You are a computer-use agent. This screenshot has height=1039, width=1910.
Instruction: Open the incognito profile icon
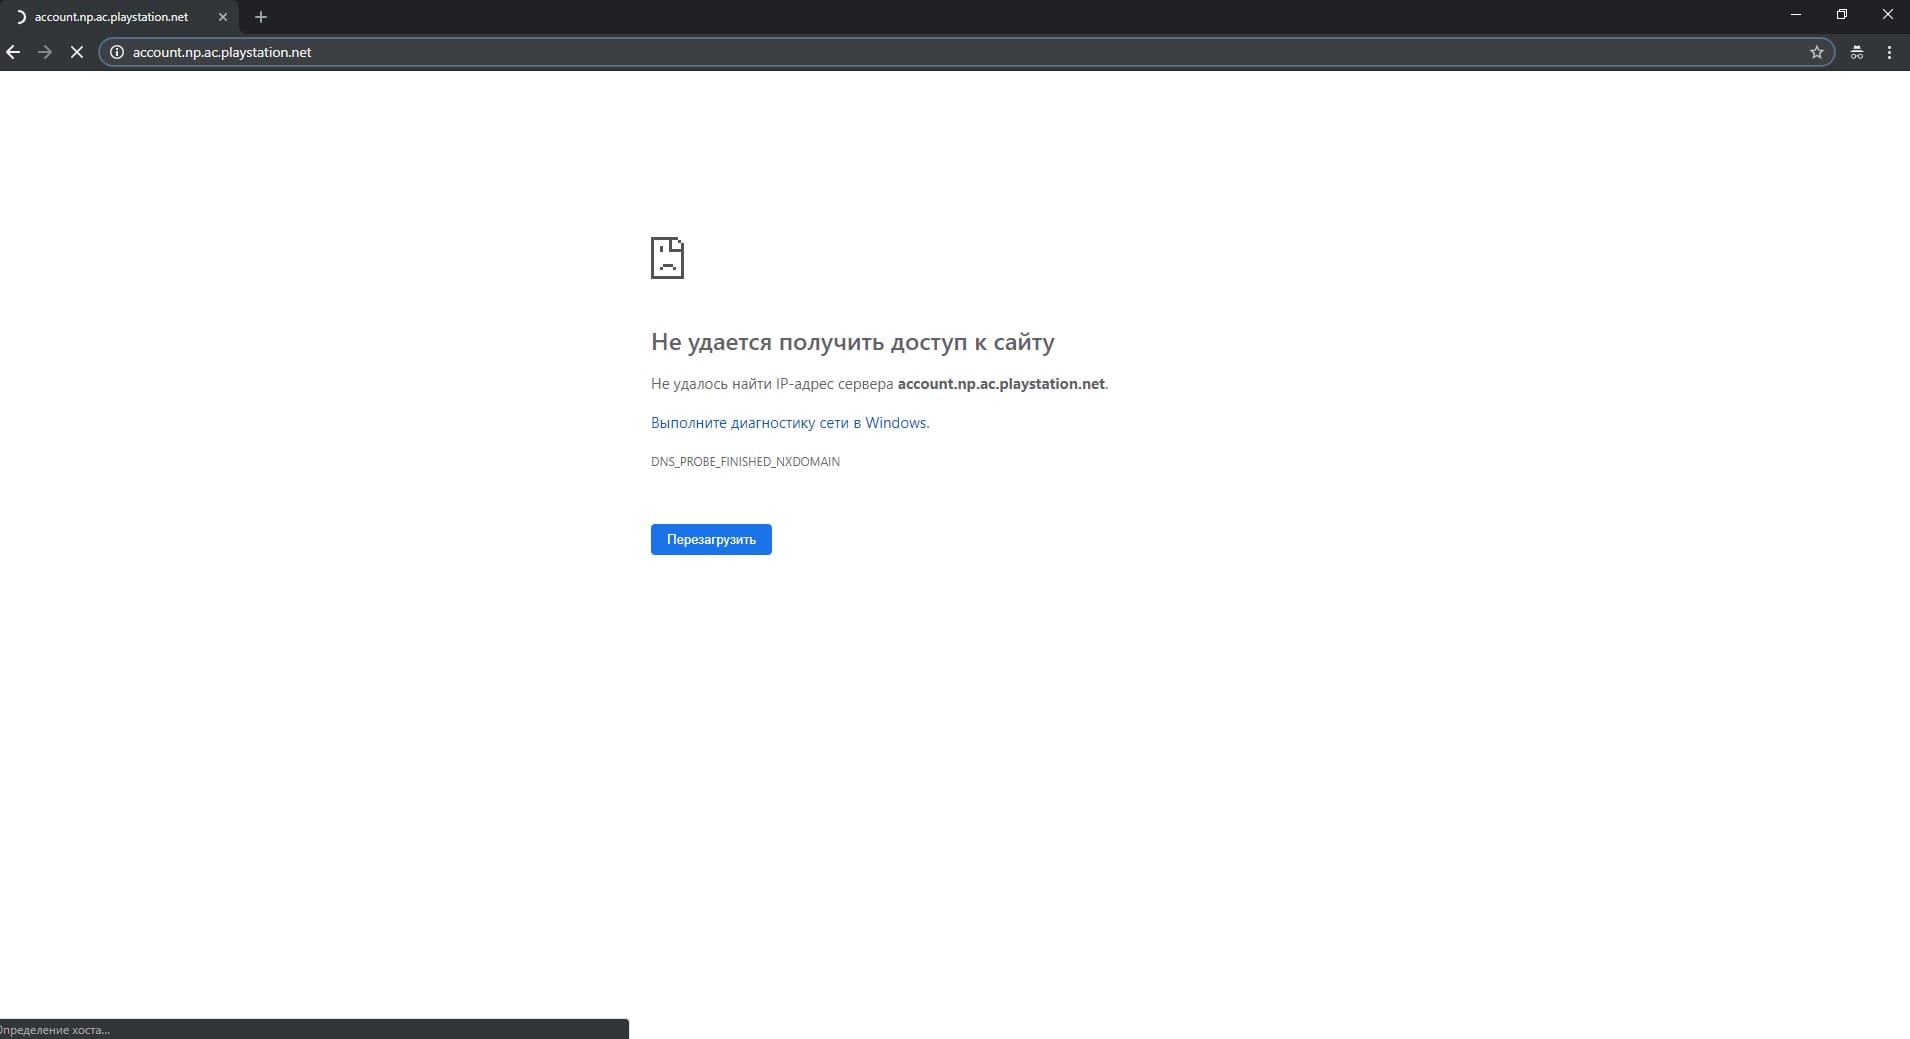coord(1857,52)
